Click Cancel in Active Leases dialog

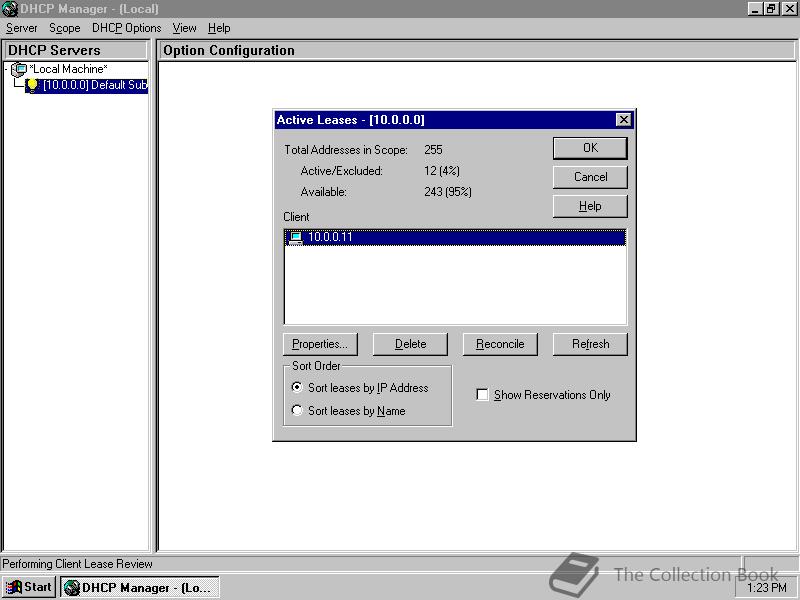point(590,177)
